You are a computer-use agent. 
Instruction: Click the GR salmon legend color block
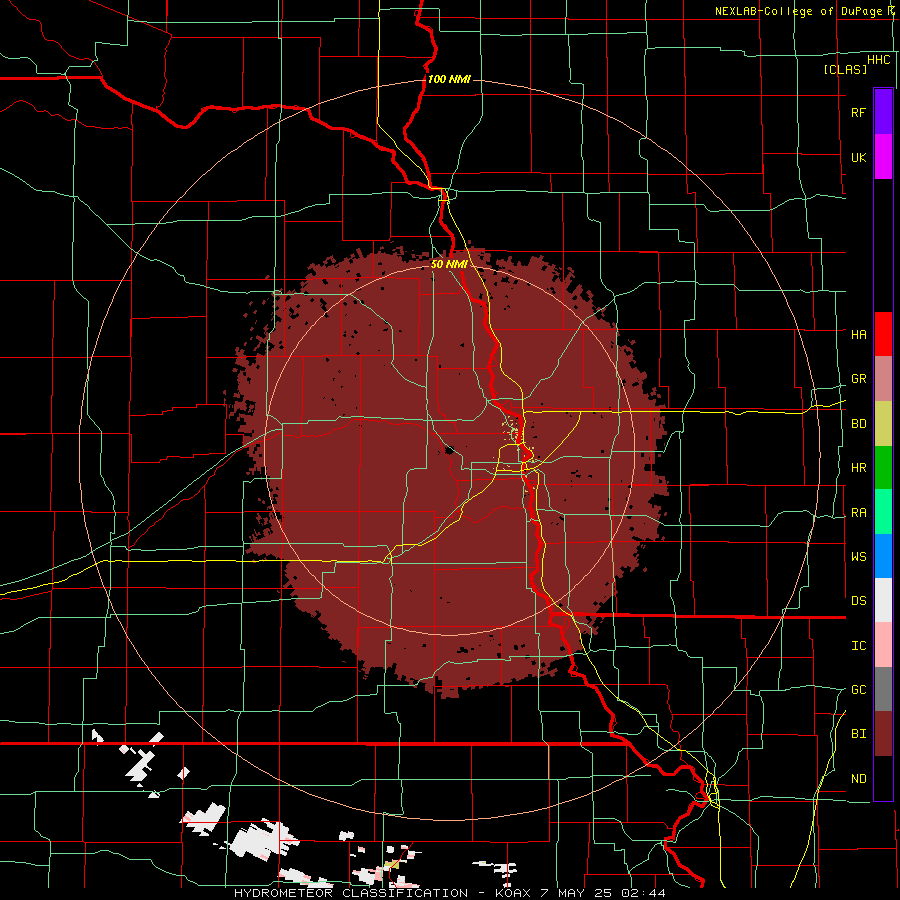click(883, 379)
